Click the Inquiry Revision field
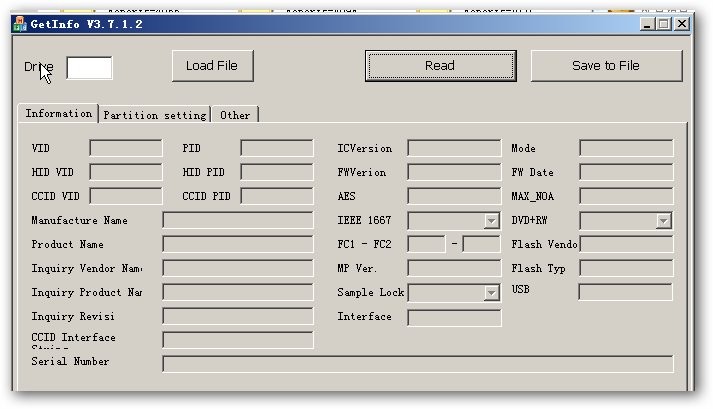713x409 pixels. 238,316
